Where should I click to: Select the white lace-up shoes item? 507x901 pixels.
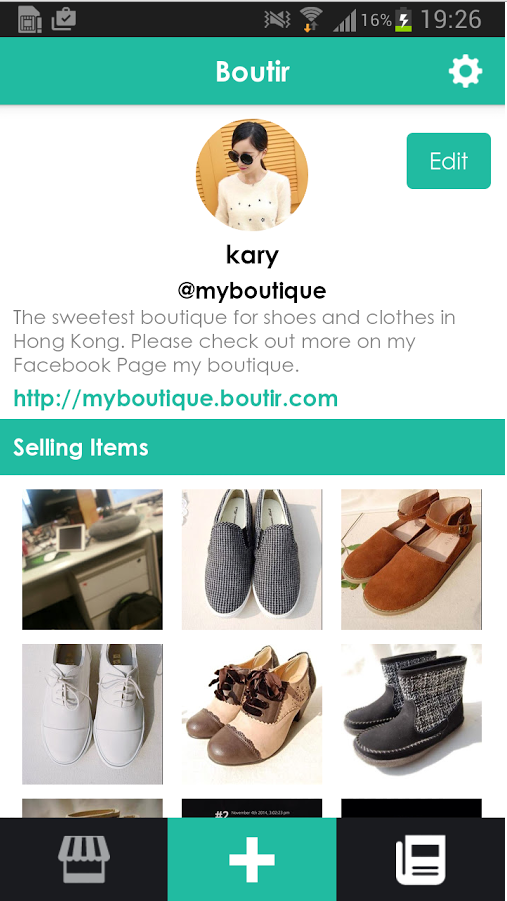pos(93,714)
